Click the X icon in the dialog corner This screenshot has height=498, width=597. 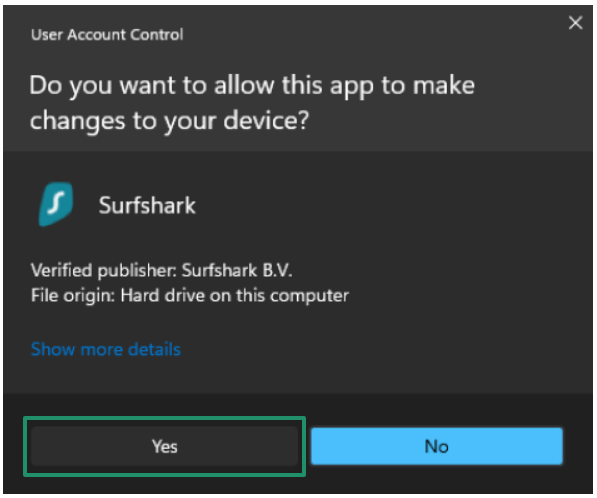[575, 22]
